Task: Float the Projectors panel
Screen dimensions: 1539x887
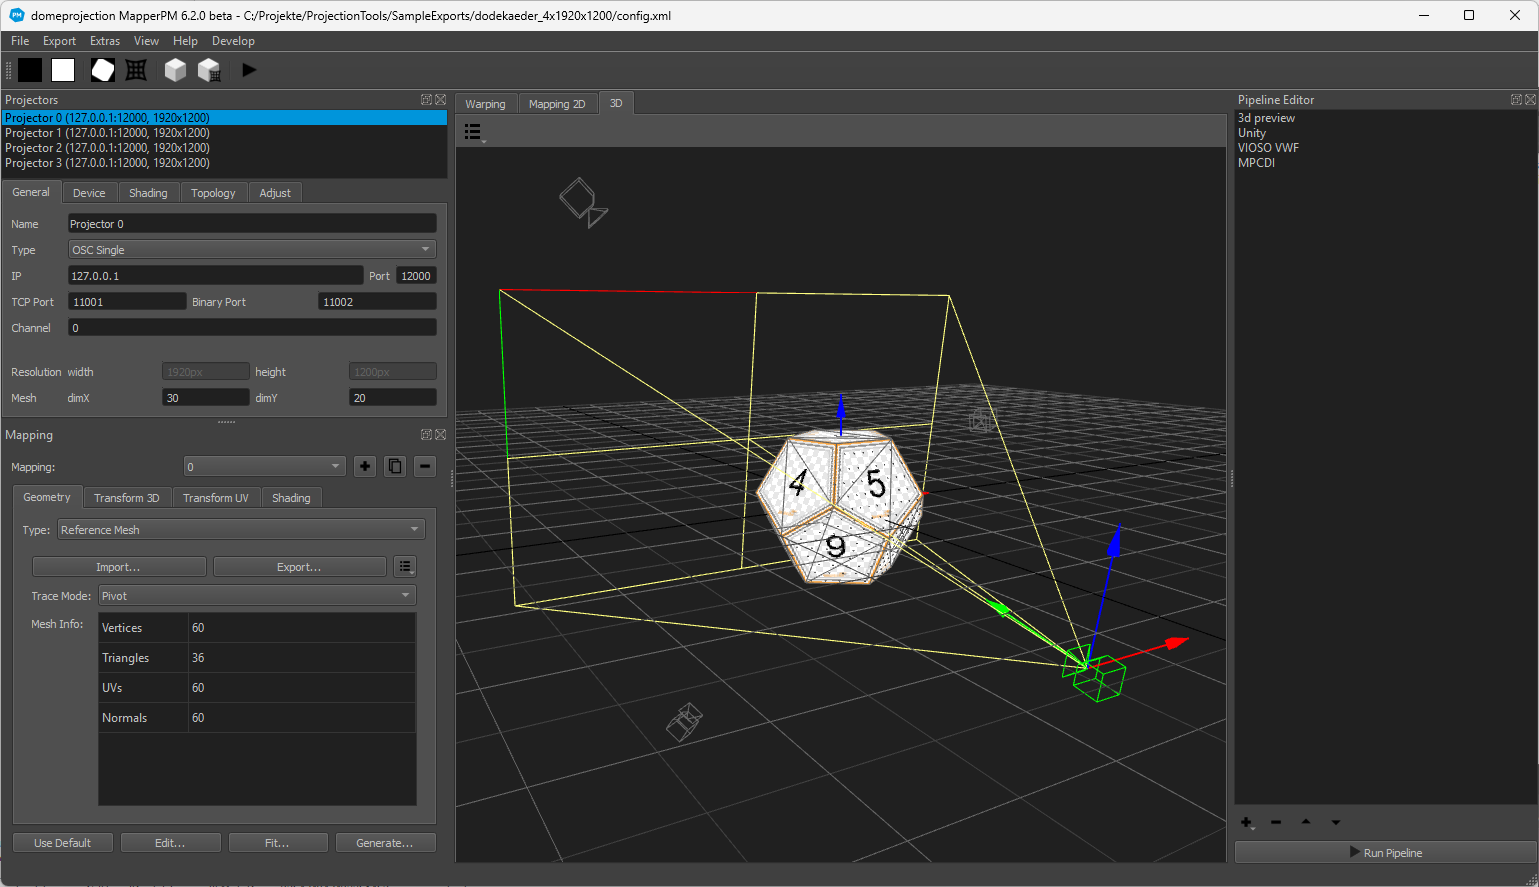Action: [x=426, y=100]
